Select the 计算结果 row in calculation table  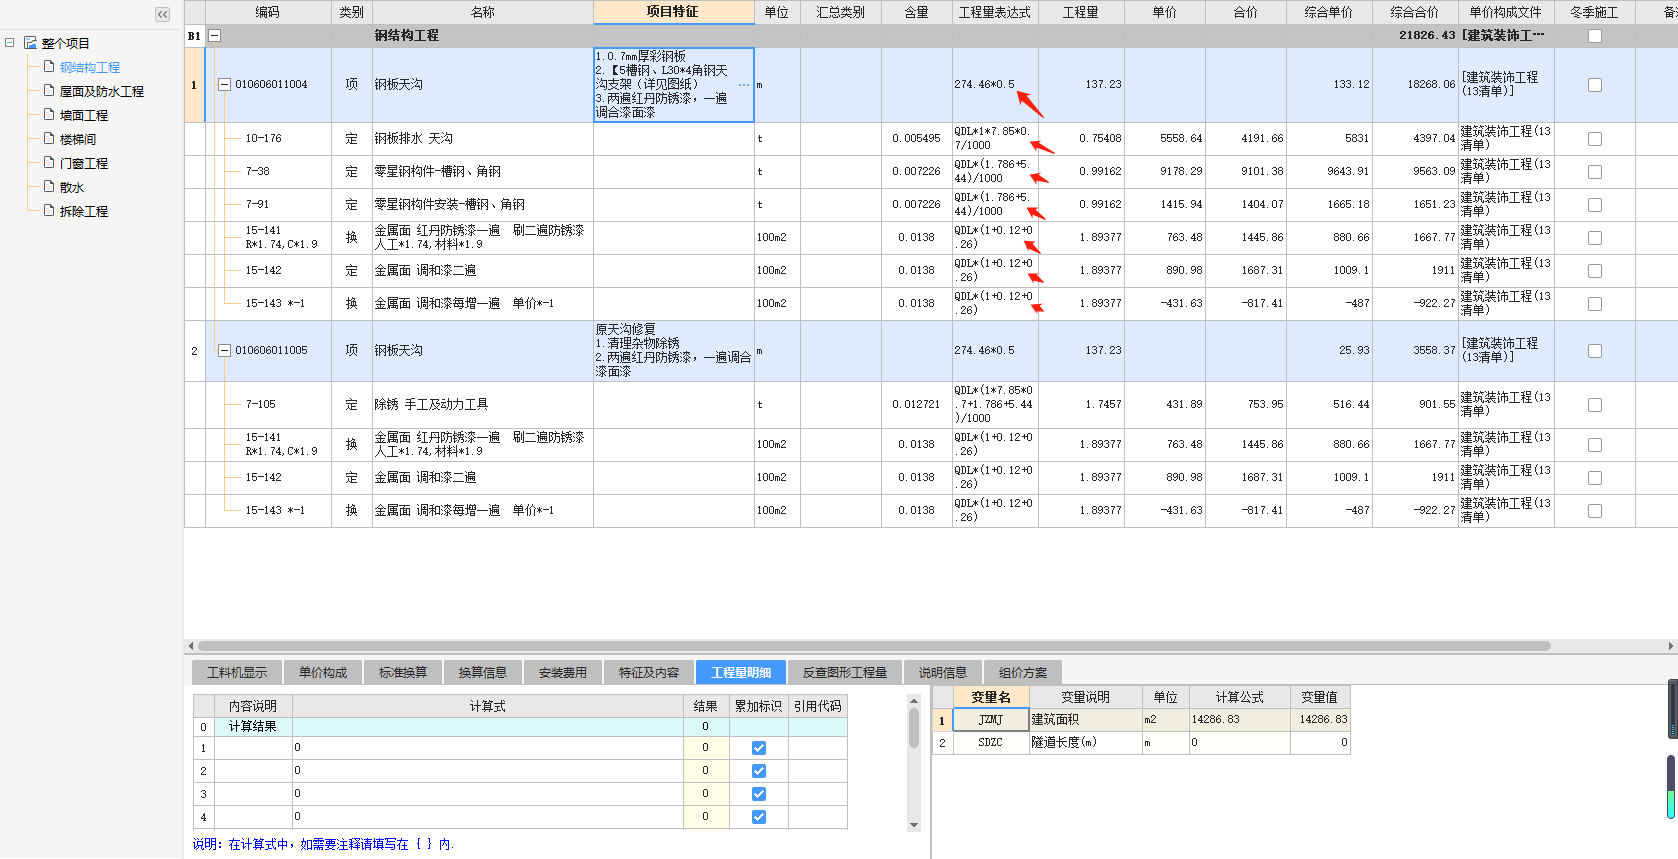(x=520, y=726)
